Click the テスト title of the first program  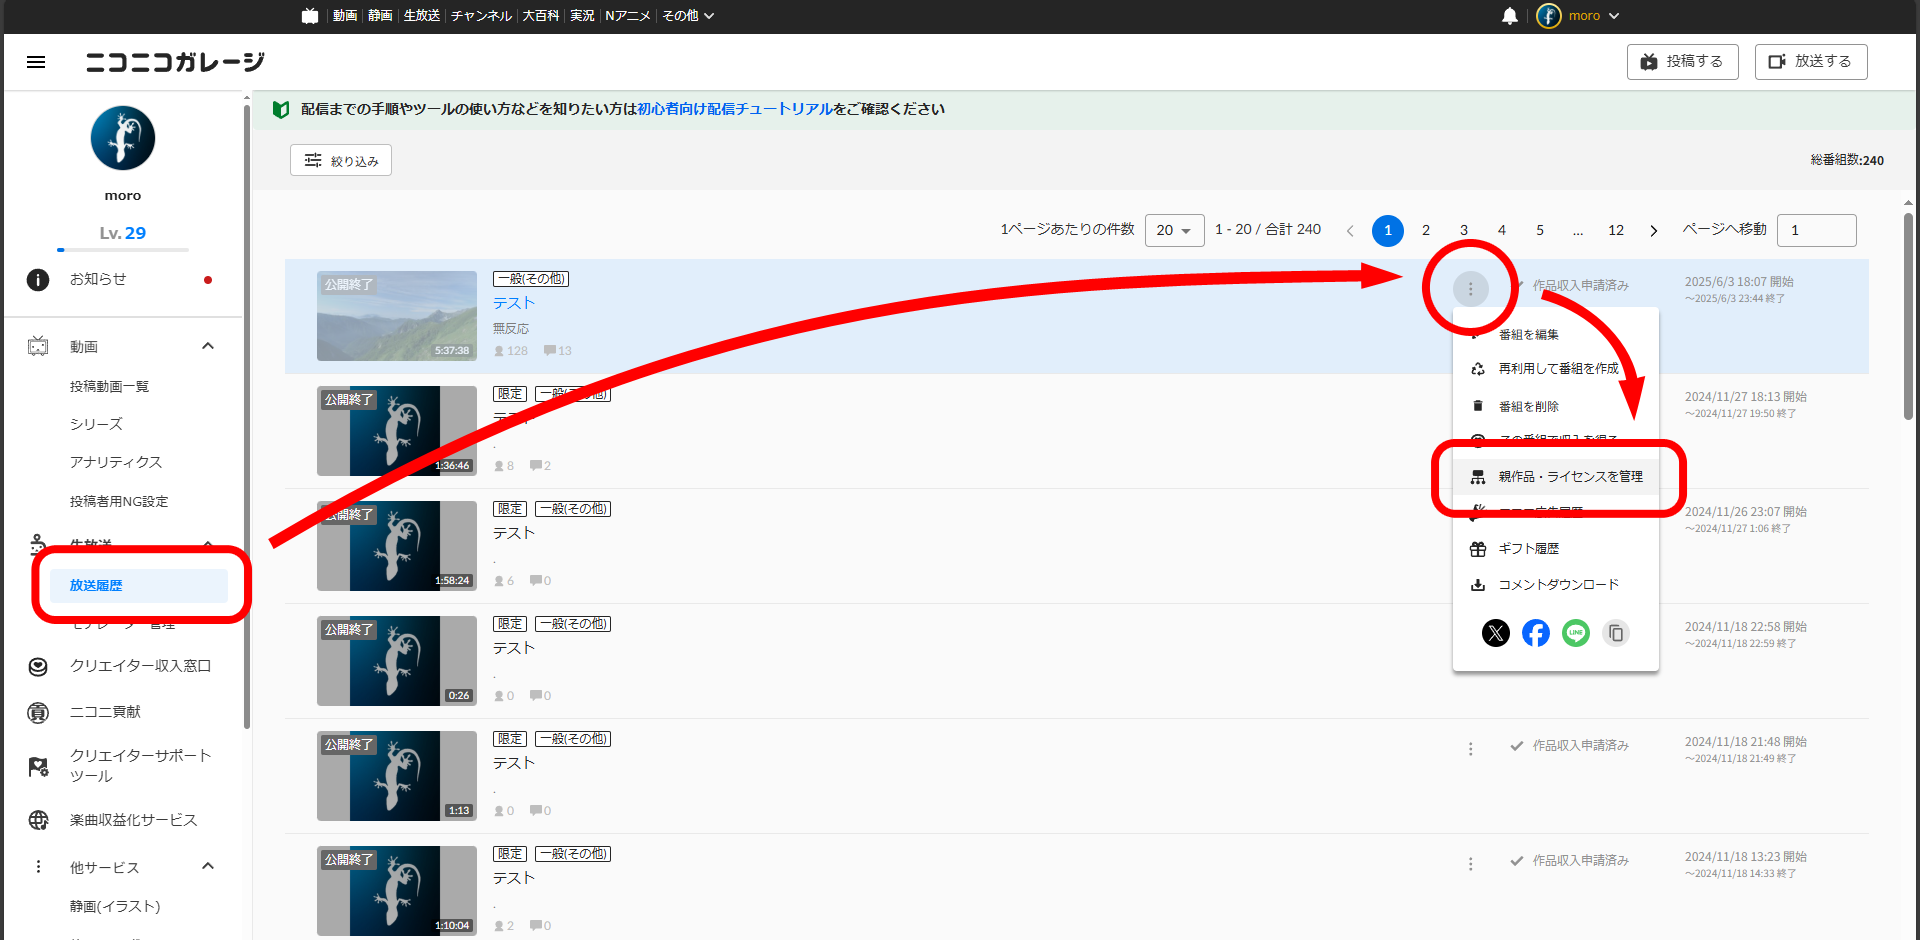click(x=514, y=303)
